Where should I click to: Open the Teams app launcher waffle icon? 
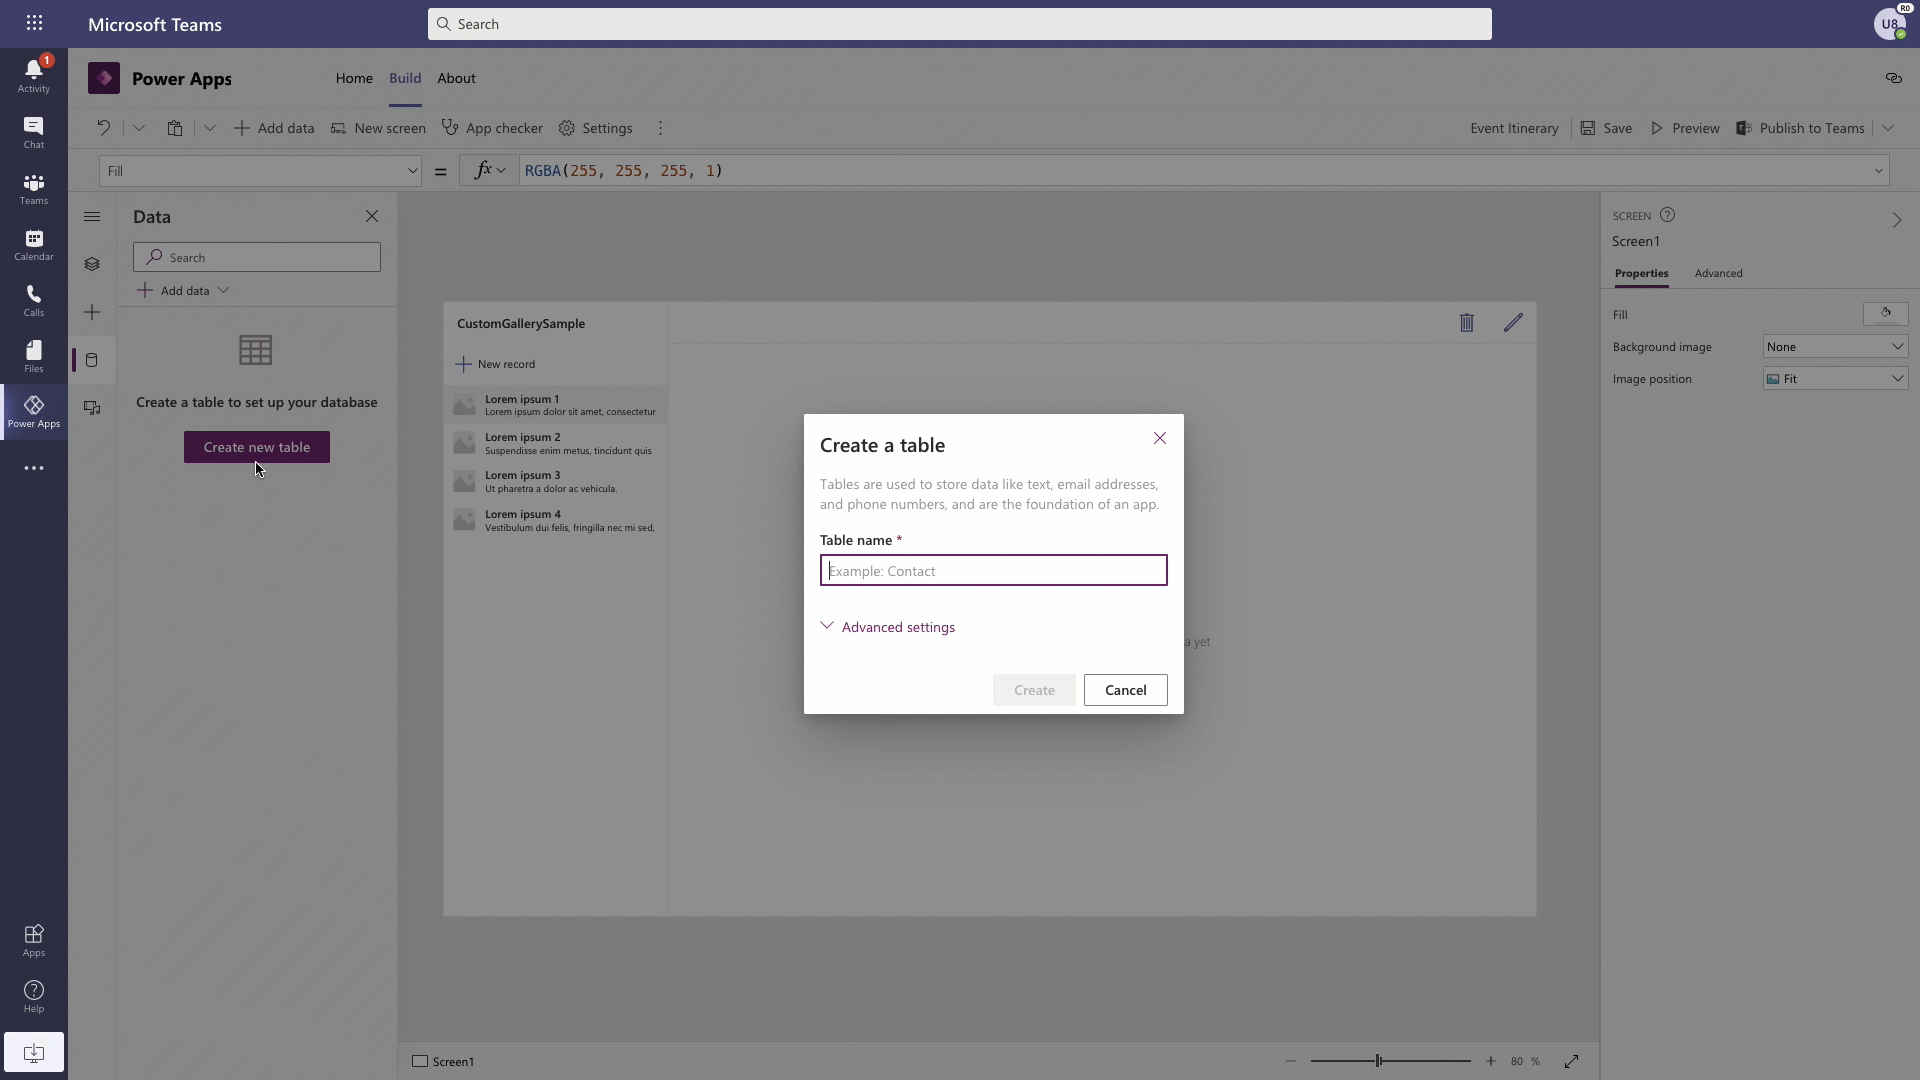click(x=34, y=23)
